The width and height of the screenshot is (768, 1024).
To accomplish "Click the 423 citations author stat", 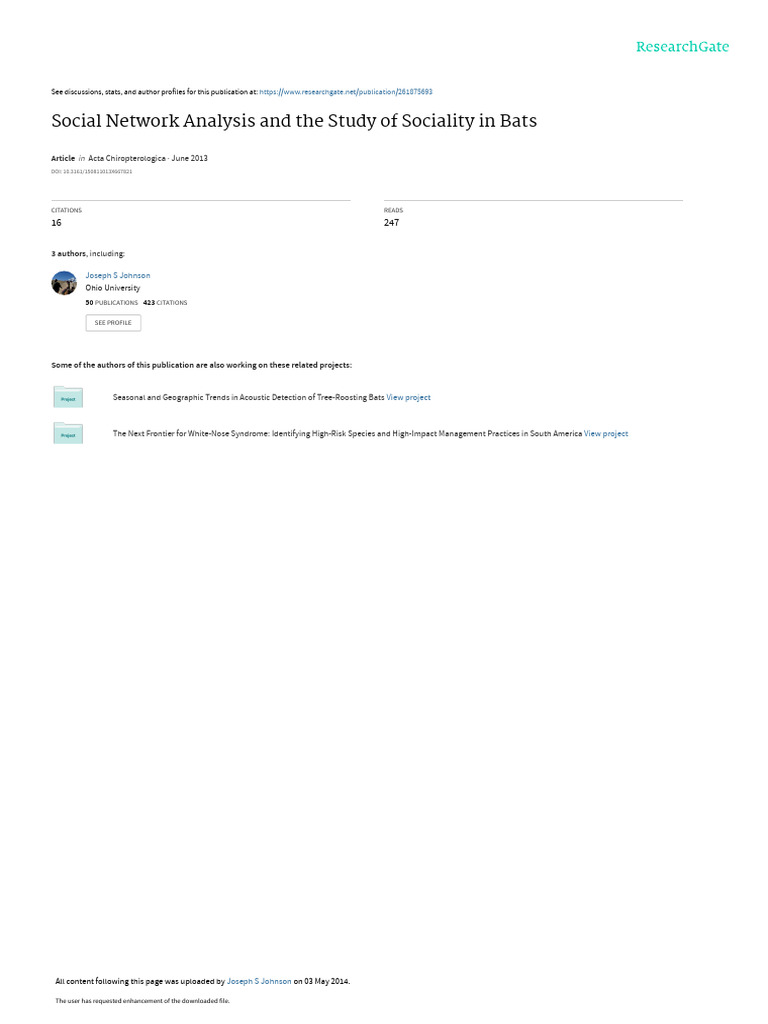I will tap(165, 303).
